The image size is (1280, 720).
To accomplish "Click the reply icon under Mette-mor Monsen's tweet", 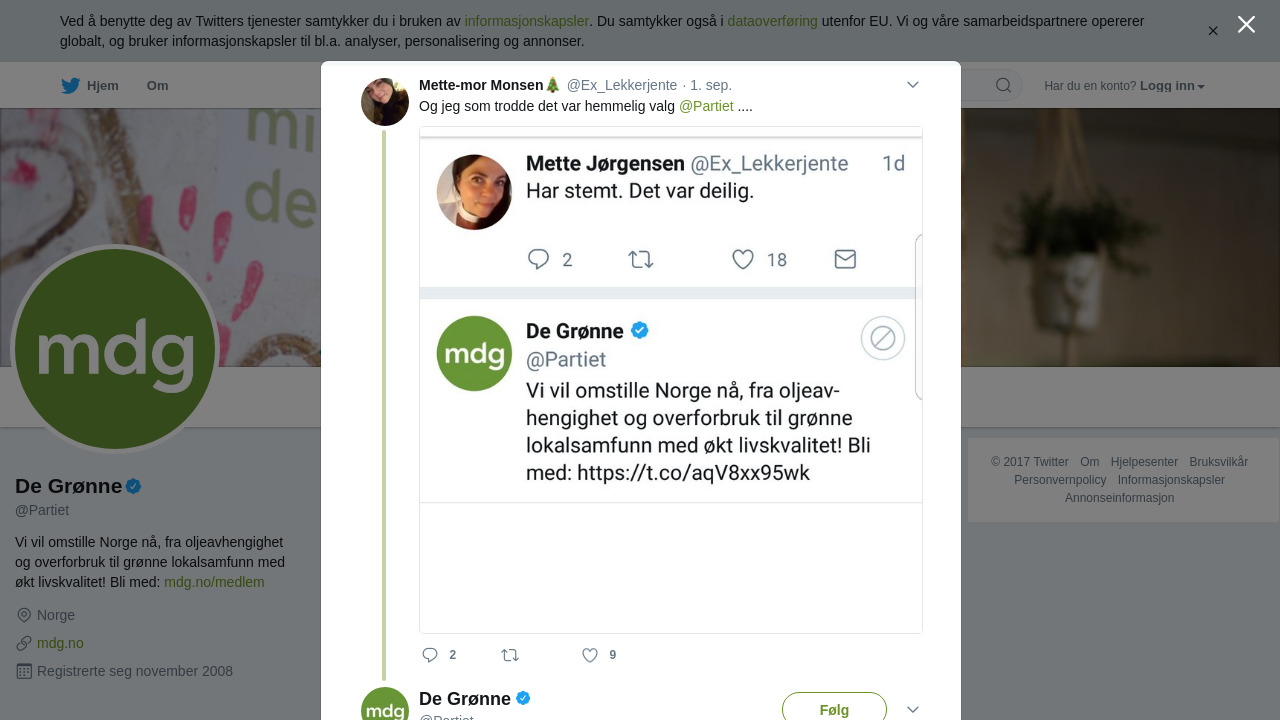I will pyautogui.click(x=430, y=655).
